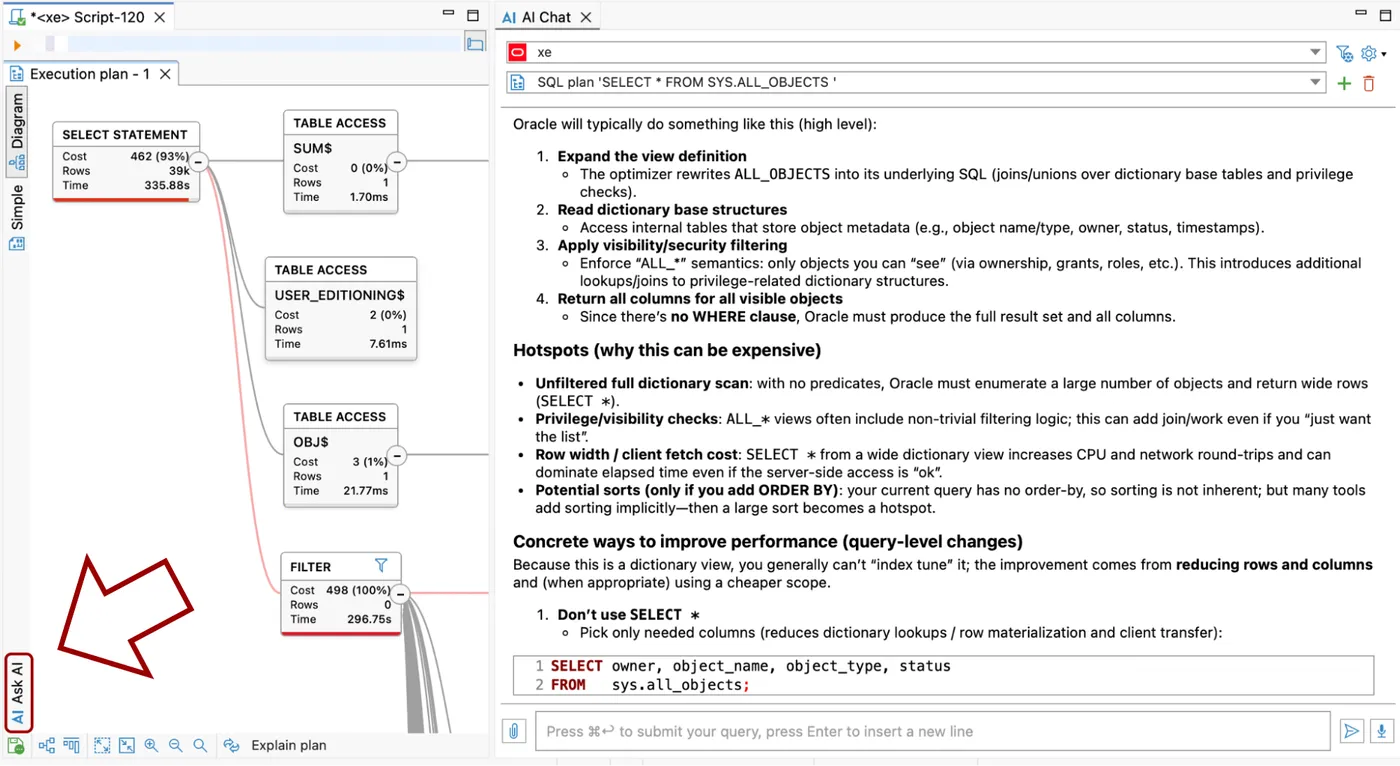The image size is (1400, 766).
Task: Send the AI chat query
Action: pyautogui.click(x=1351, y=731)
